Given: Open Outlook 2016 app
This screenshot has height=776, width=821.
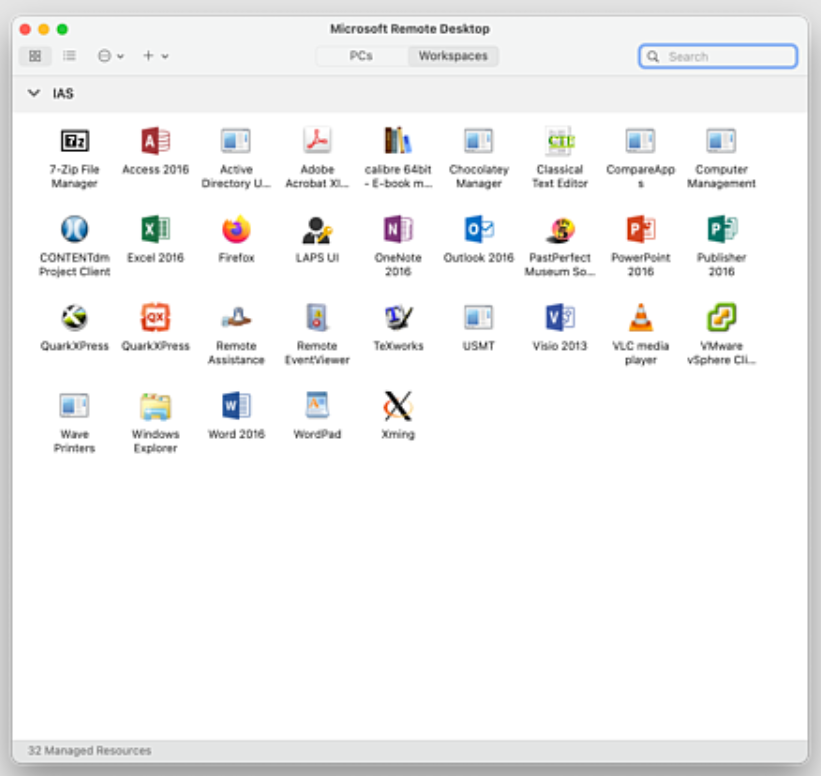Looking at the screenshot, I should click(479, 230).
